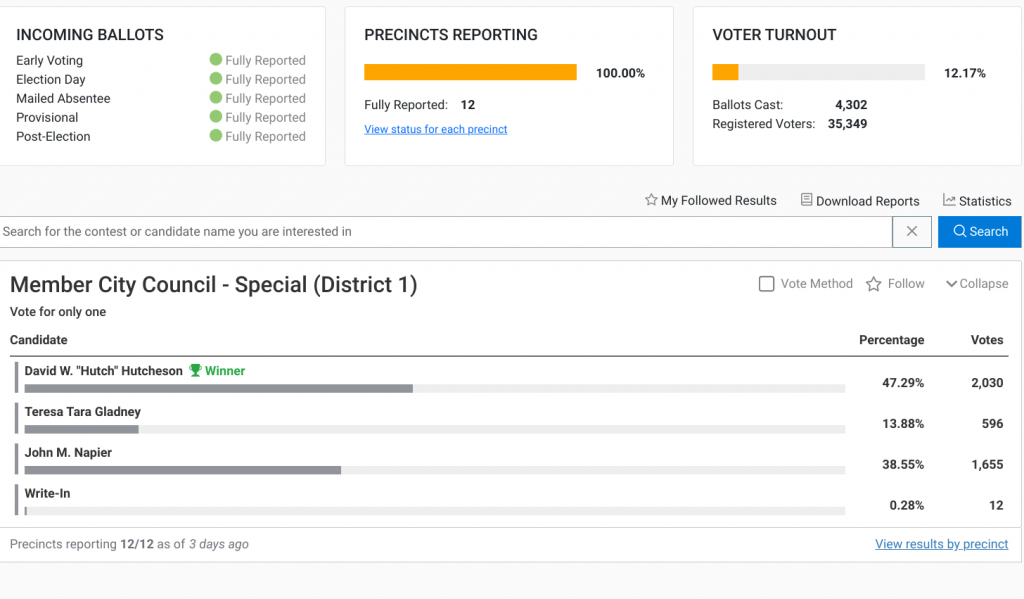Open View results by precinct link
This screenshot has width=1024, height=599.
tap(941, 544)
